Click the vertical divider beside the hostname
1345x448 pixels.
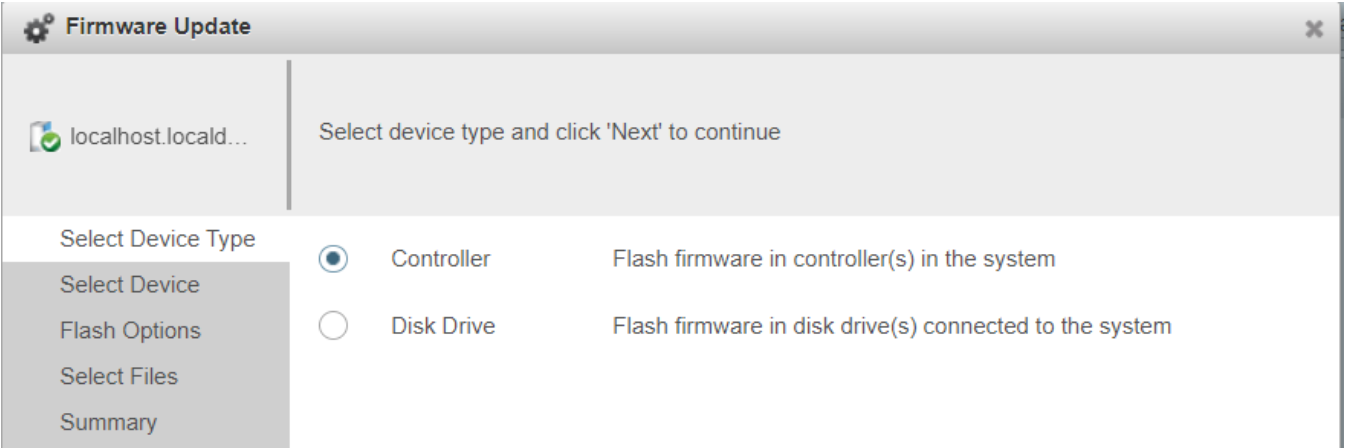pyautogui.click(x=289, y=135)
